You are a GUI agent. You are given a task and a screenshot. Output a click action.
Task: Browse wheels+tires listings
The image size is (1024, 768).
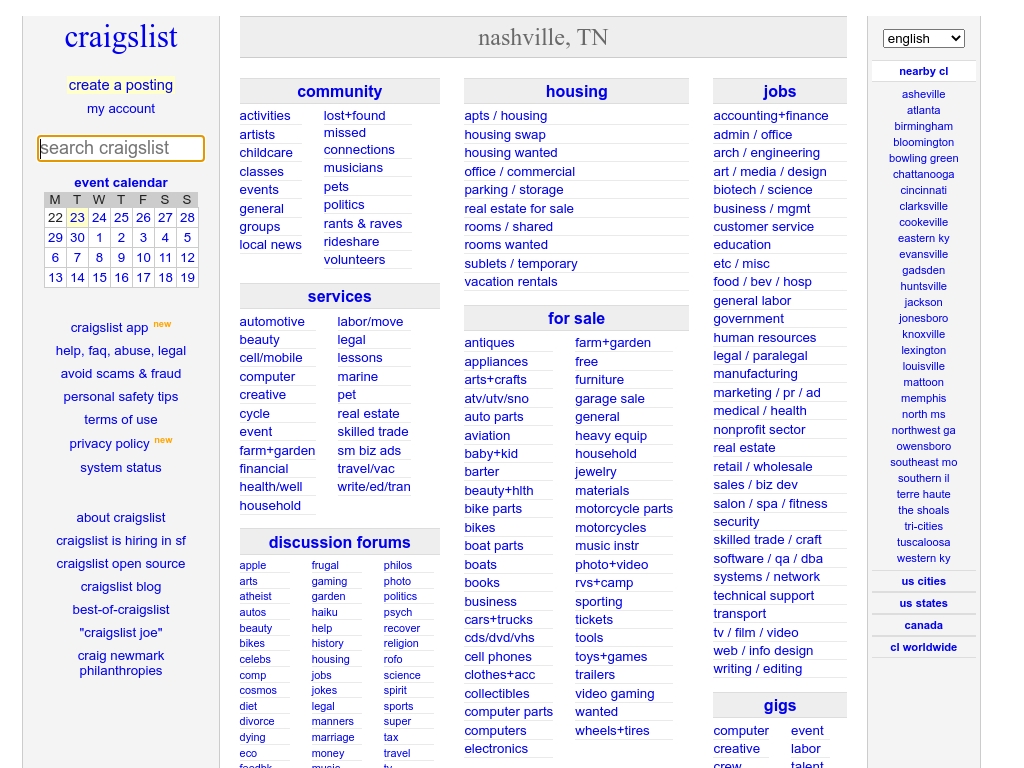tap(613, 731)
